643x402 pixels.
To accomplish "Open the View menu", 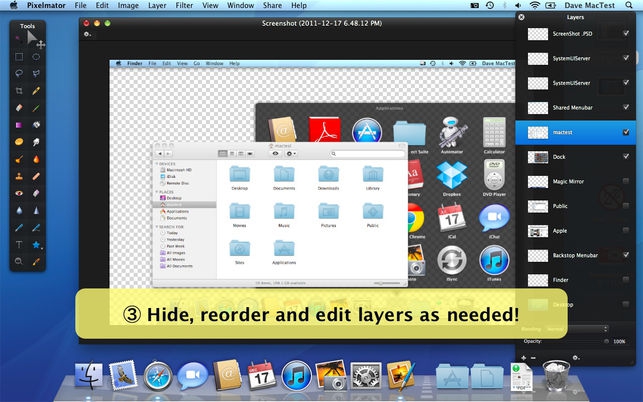I will click(210, 5).
